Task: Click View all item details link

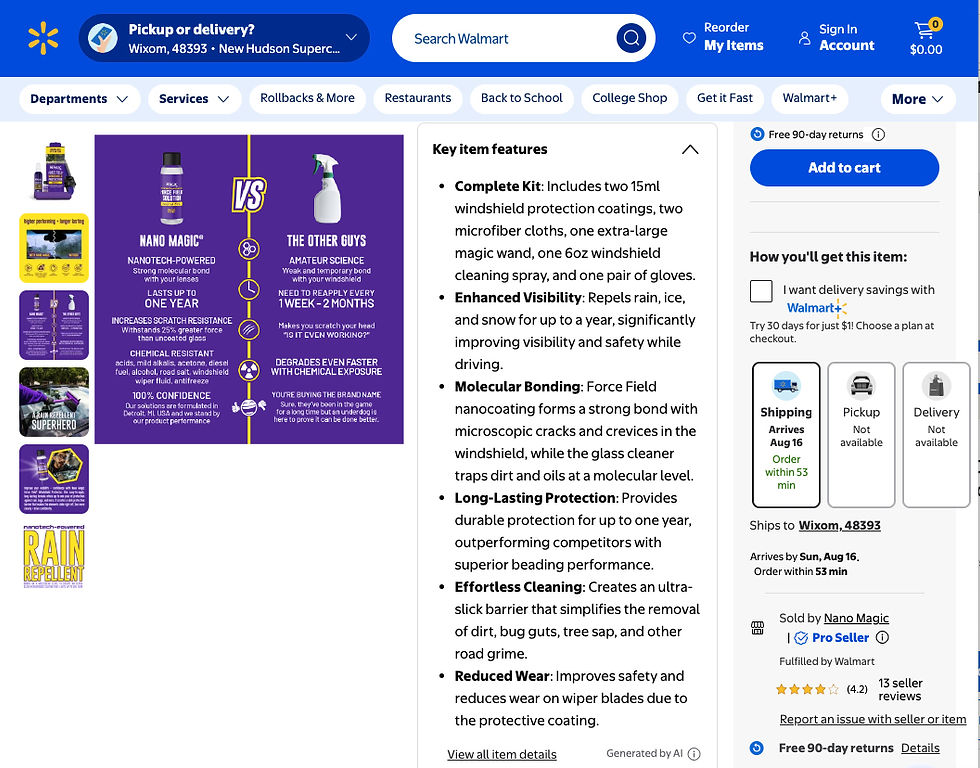Action: coord(502,754)
